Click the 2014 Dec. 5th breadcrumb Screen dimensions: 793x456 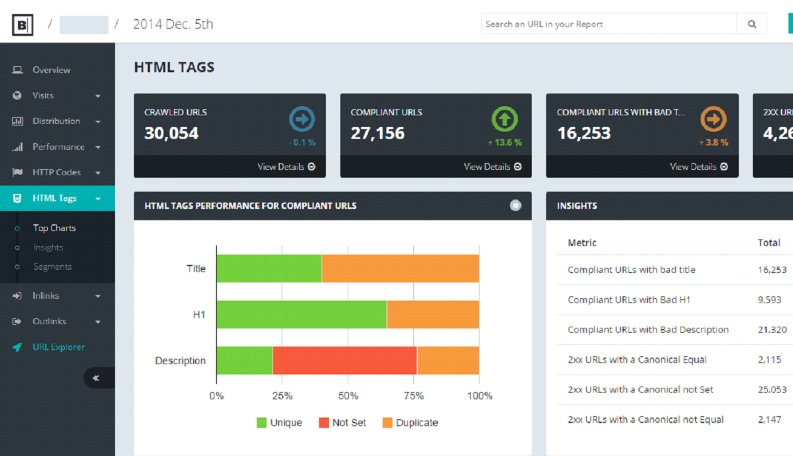point(173,24)
